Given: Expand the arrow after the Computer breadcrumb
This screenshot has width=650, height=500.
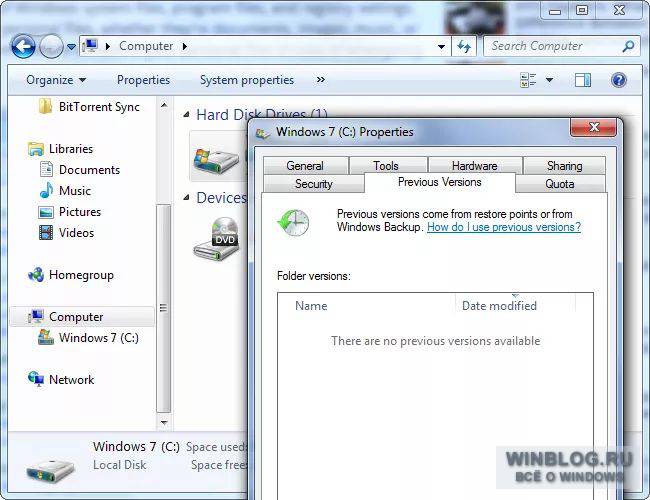Looking at the screenshot, I should (x=184, y=46).
